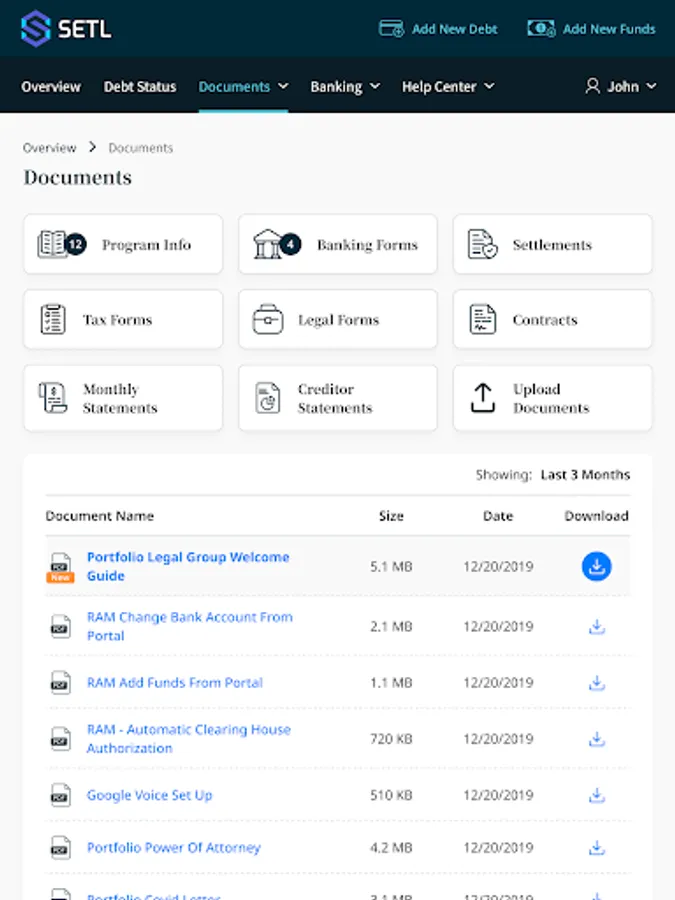Click the Documents breadcrumb text
Screen dimensions: 675x900
141,148
